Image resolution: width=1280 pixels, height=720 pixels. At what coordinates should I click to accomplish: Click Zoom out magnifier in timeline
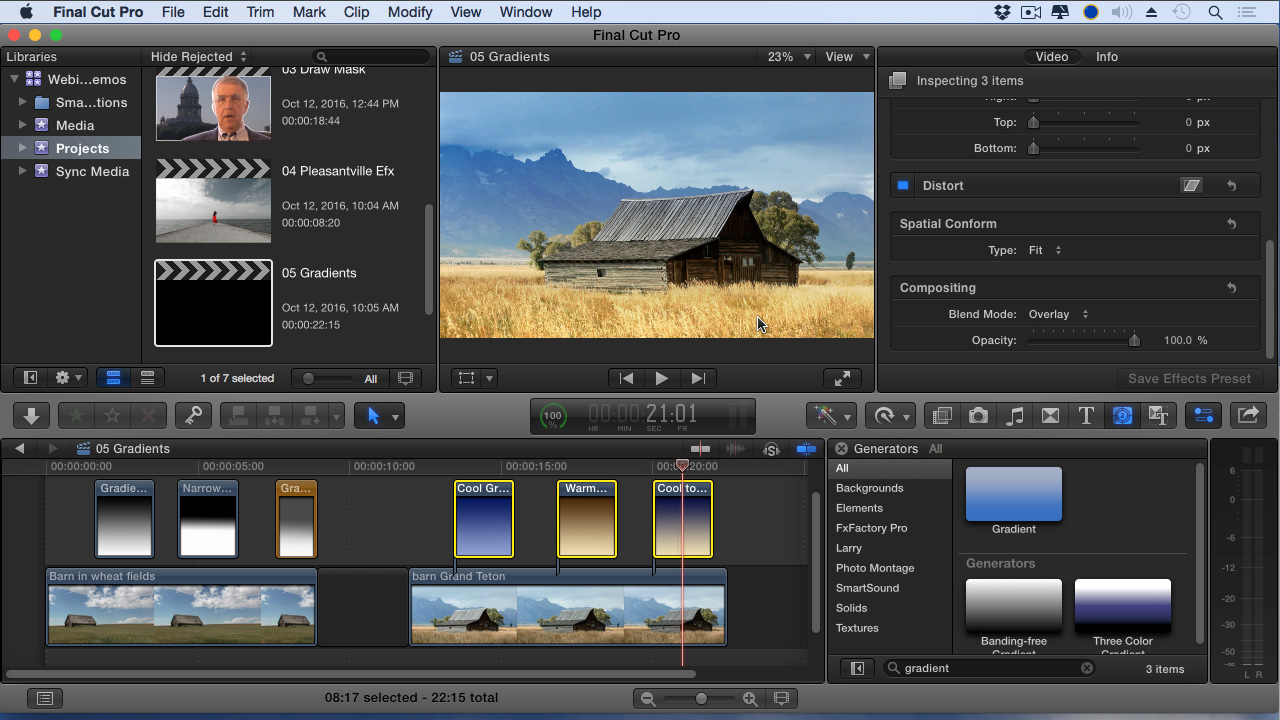648,698
